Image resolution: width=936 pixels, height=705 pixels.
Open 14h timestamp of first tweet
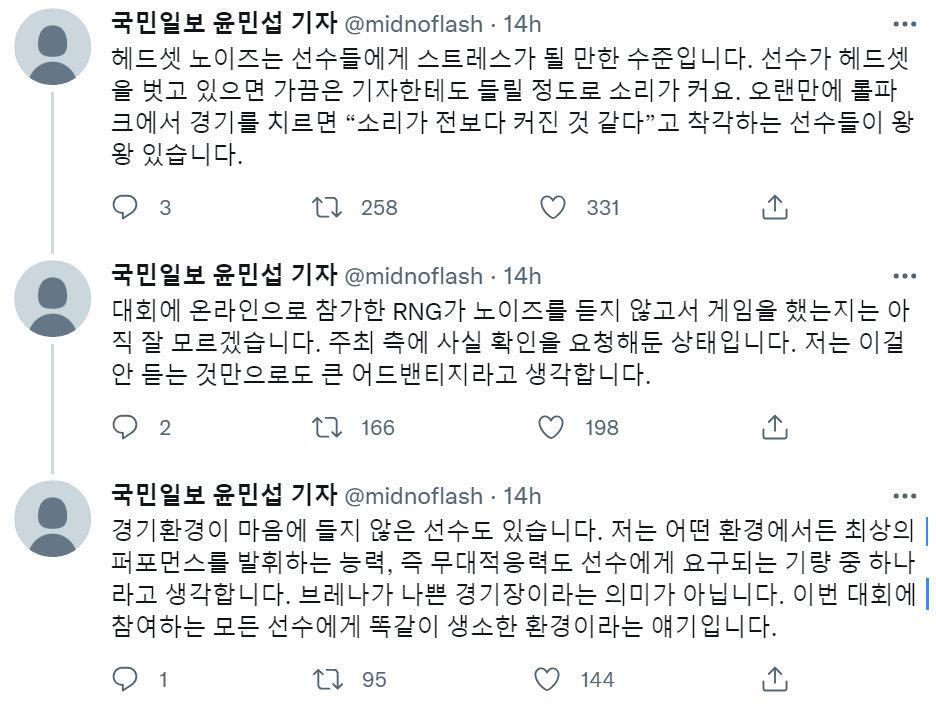(521, 23)
